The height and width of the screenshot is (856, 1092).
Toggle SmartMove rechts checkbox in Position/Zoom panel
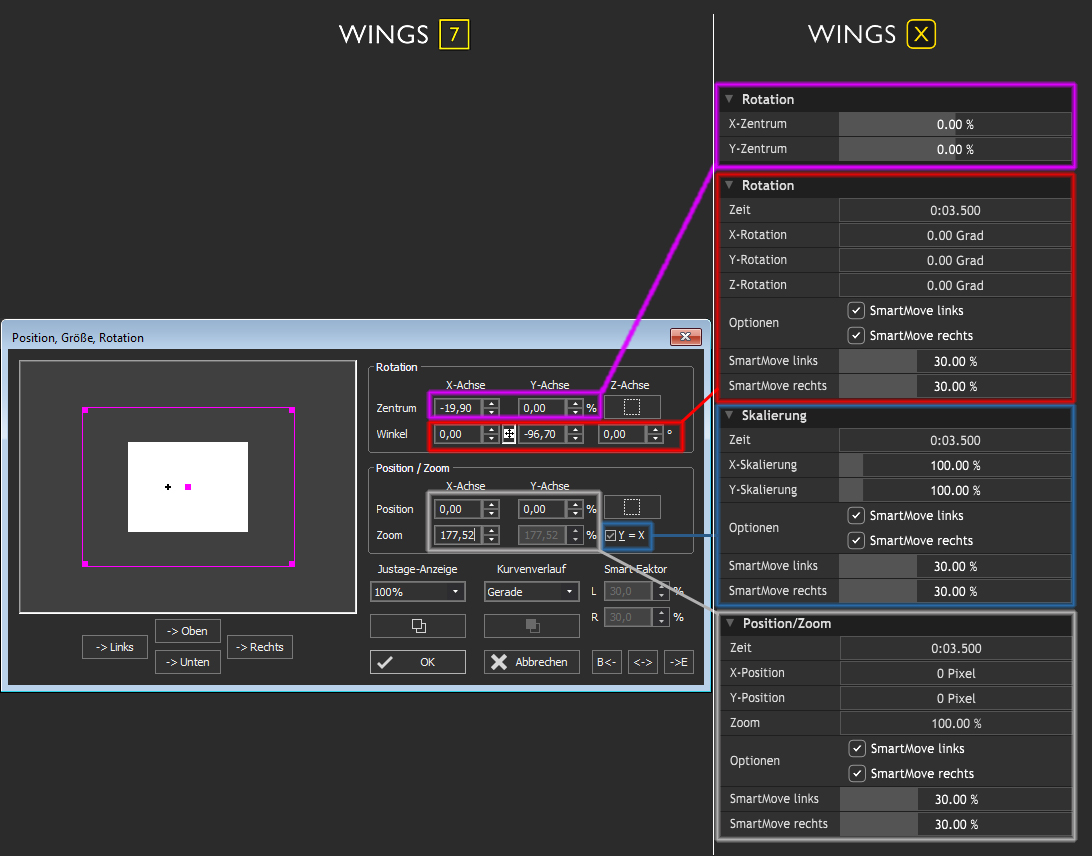(x=857, y=774)
